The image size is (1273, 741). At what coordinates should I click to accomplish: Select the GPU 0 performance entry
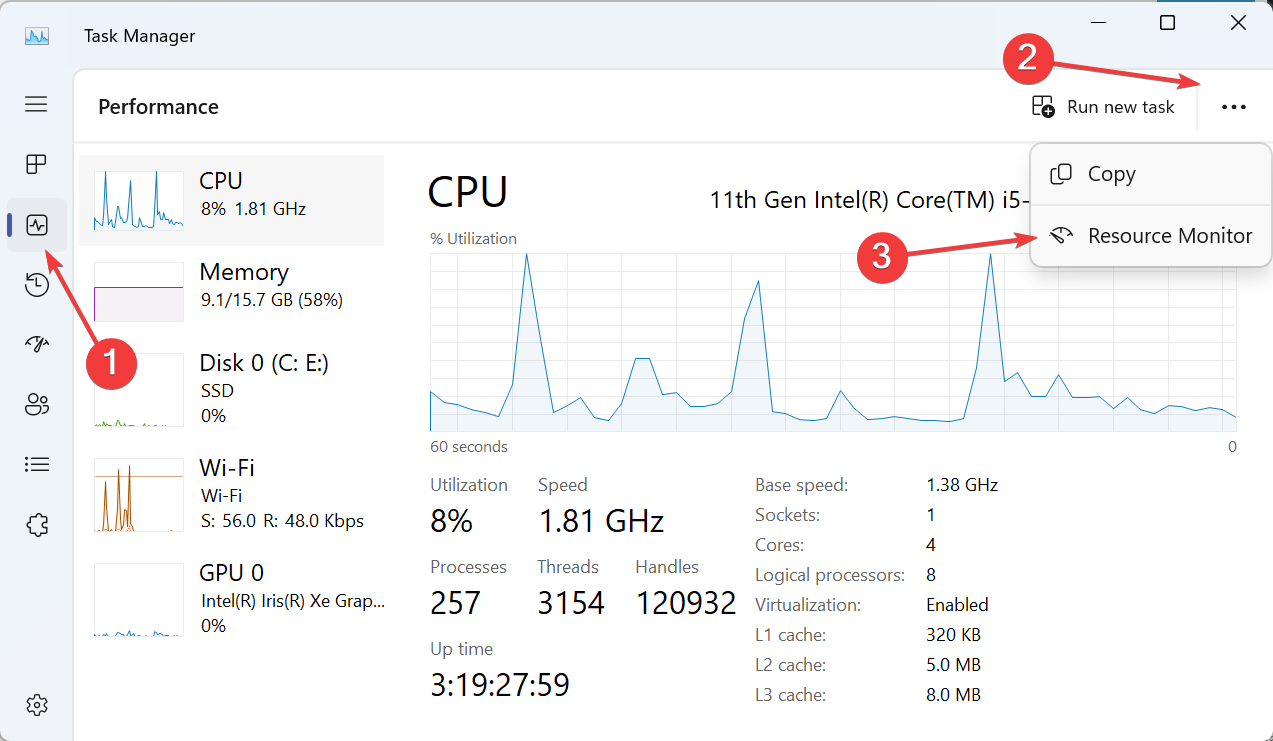click(231, 599)
